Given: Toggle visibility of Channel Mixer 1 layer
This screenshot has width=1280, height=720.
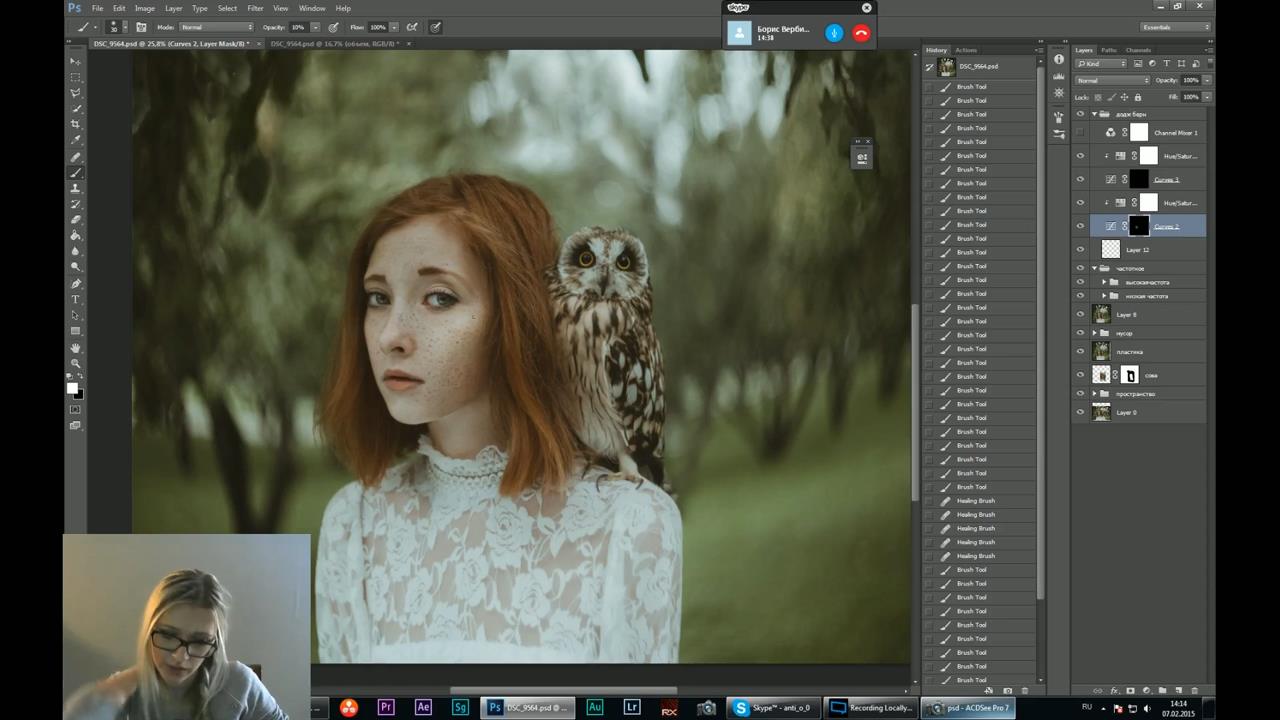Looking at the screenshot, I should coord(1080,133).
